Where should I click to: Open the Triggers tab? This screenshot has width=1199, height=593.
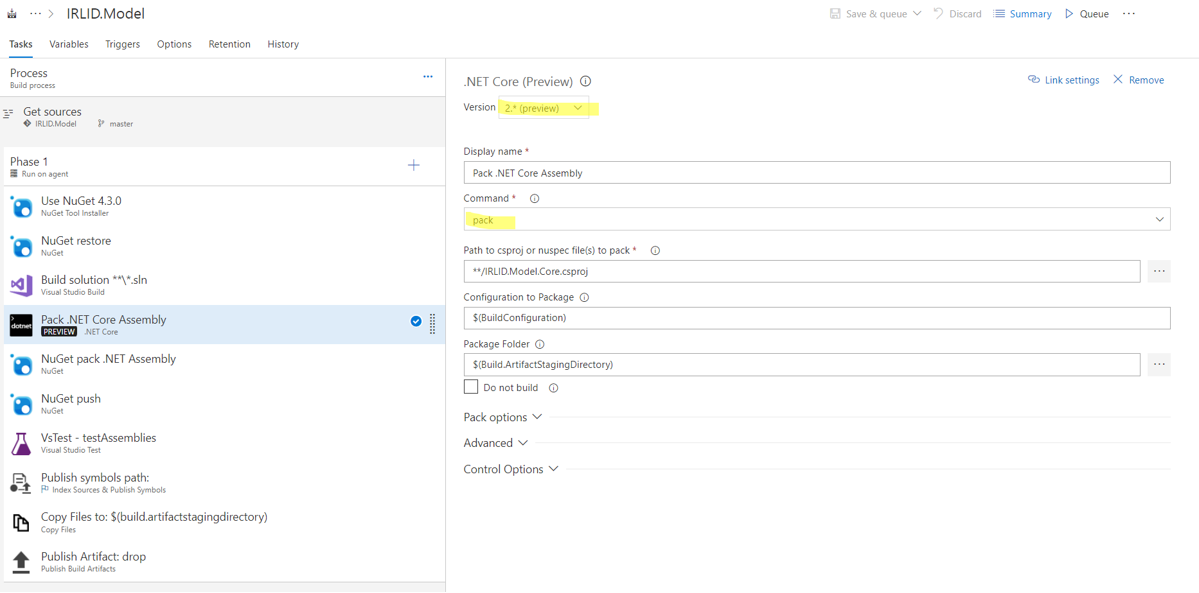click(x=122, y=44)
